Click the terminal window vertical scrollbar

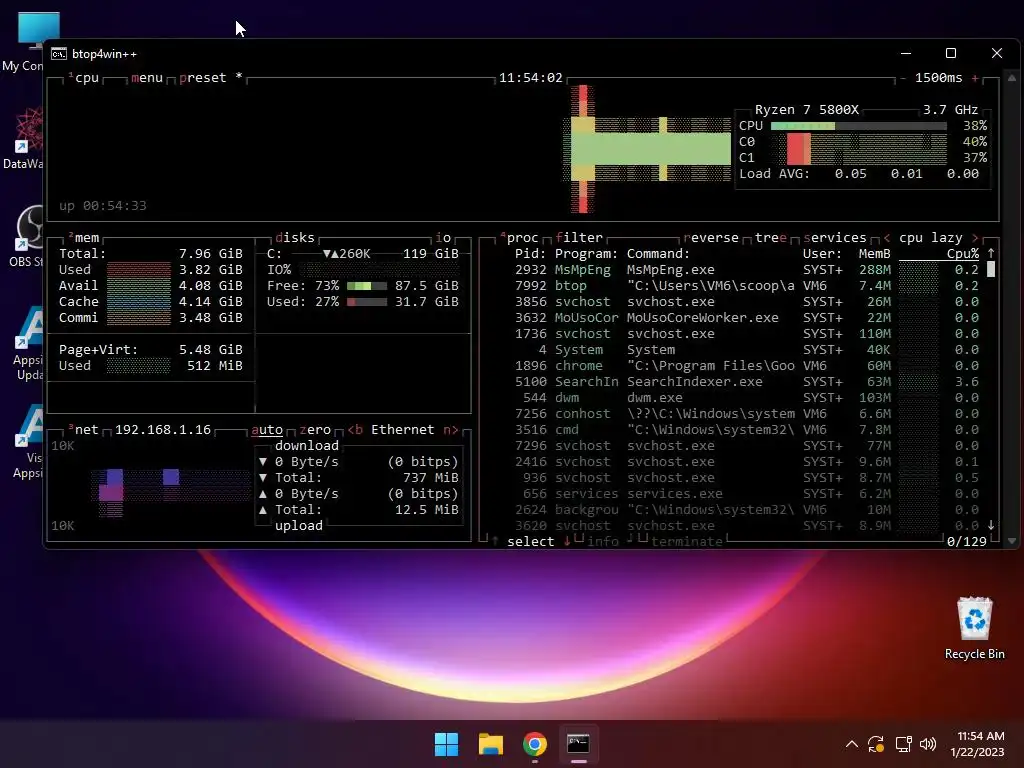click(1012, 309)
